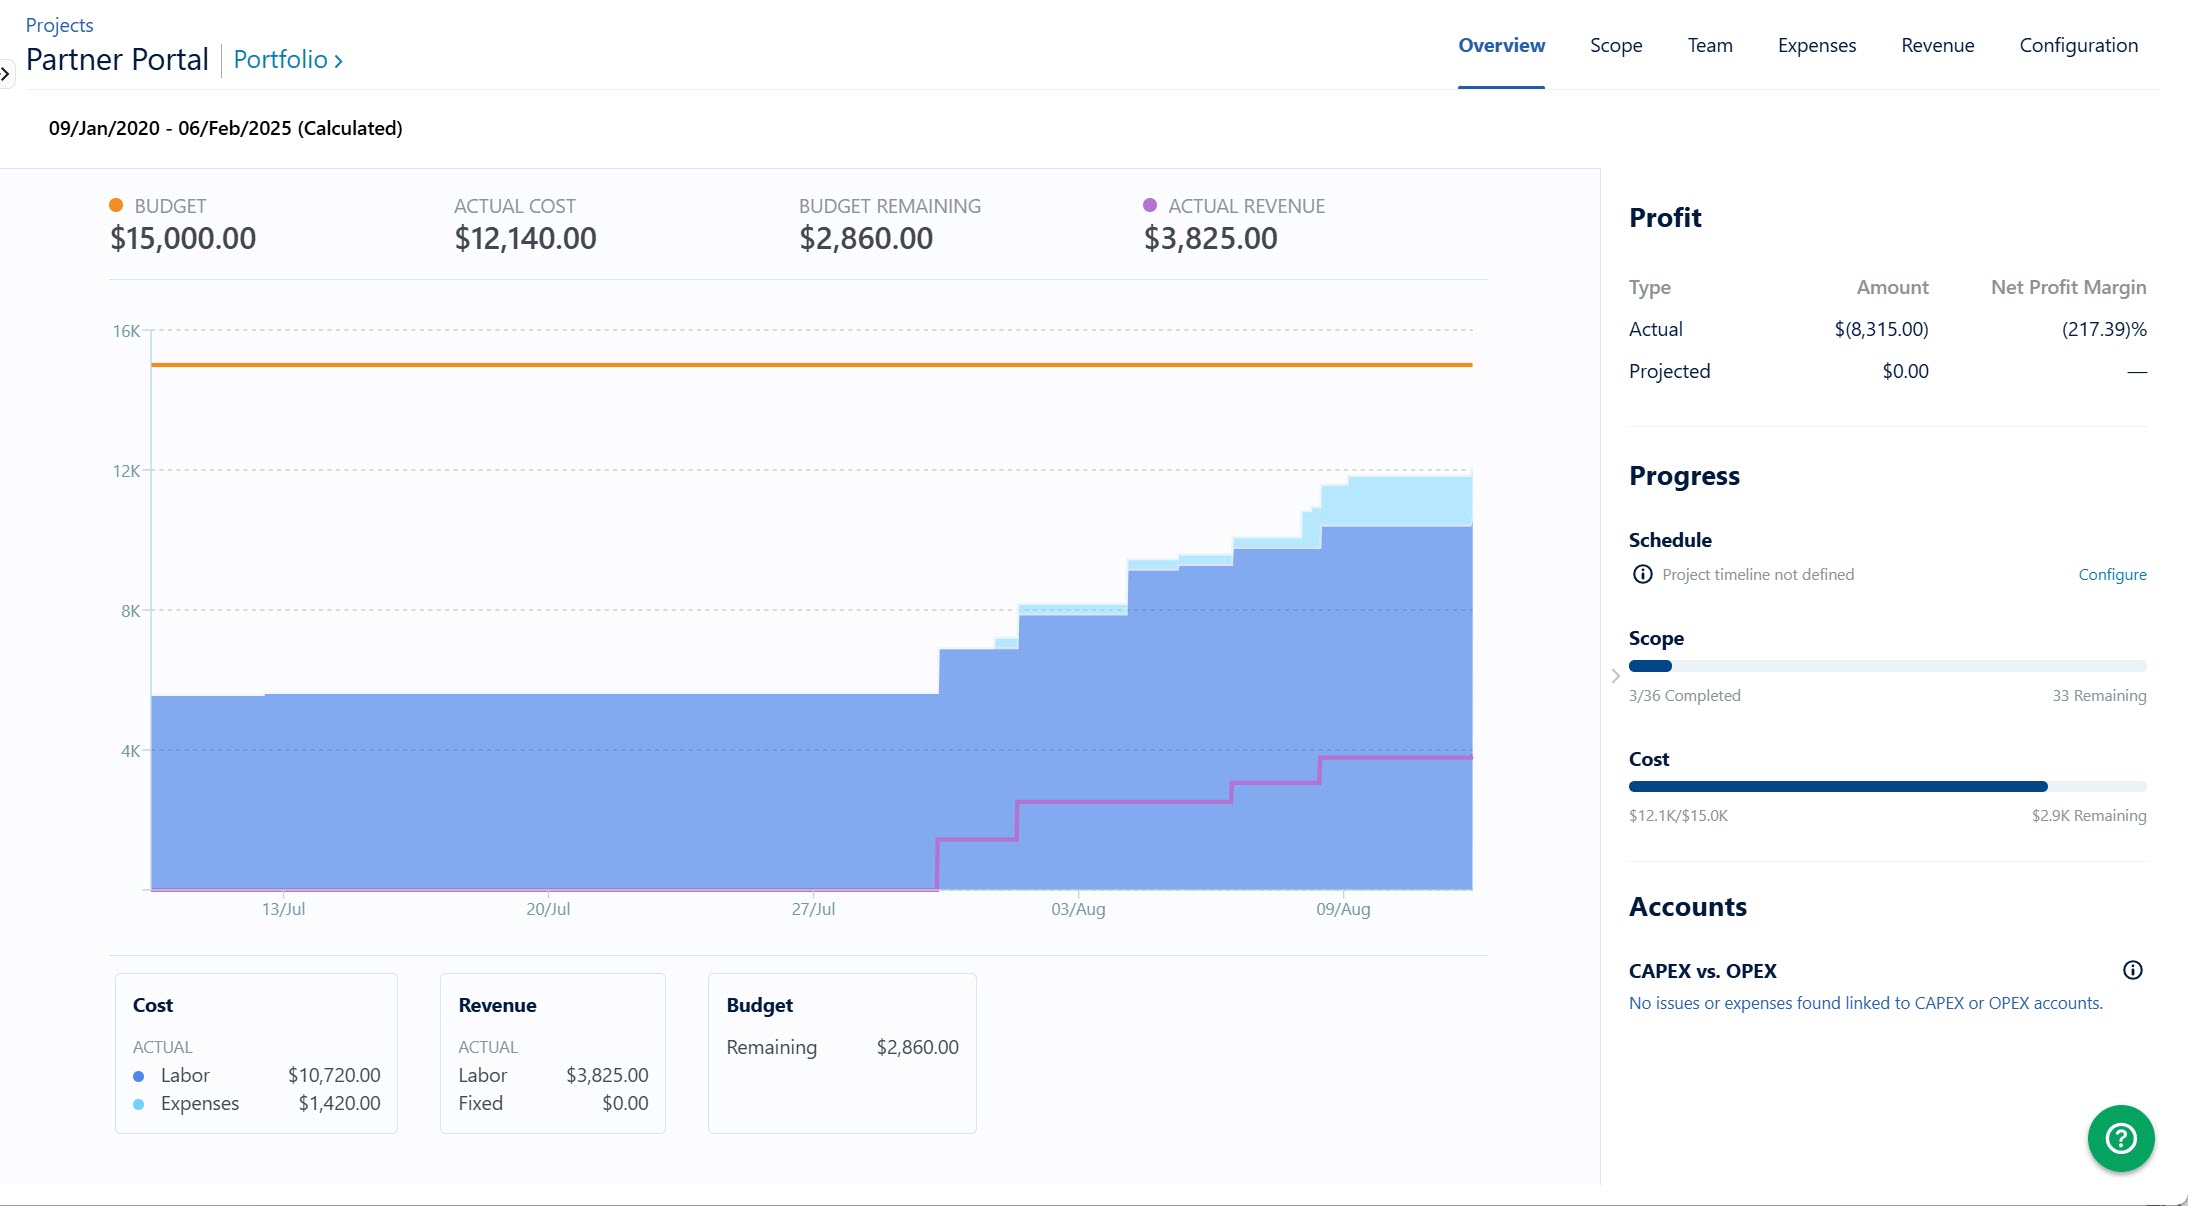
Task: Click the CAPEX vs. OPEX info icon
Action: click(2132, 970)
